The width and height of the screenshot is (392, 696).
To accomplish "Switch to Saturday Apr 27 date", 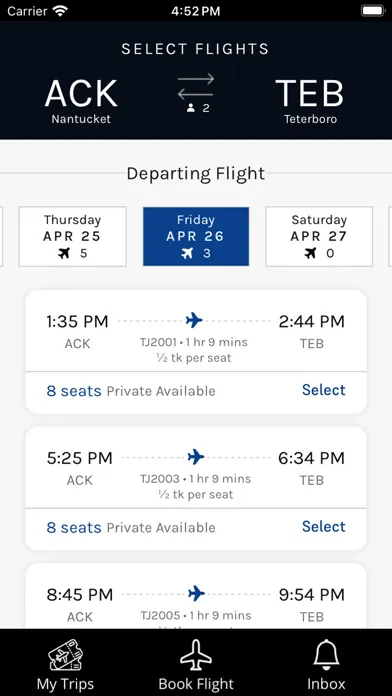I will (319, 237).
